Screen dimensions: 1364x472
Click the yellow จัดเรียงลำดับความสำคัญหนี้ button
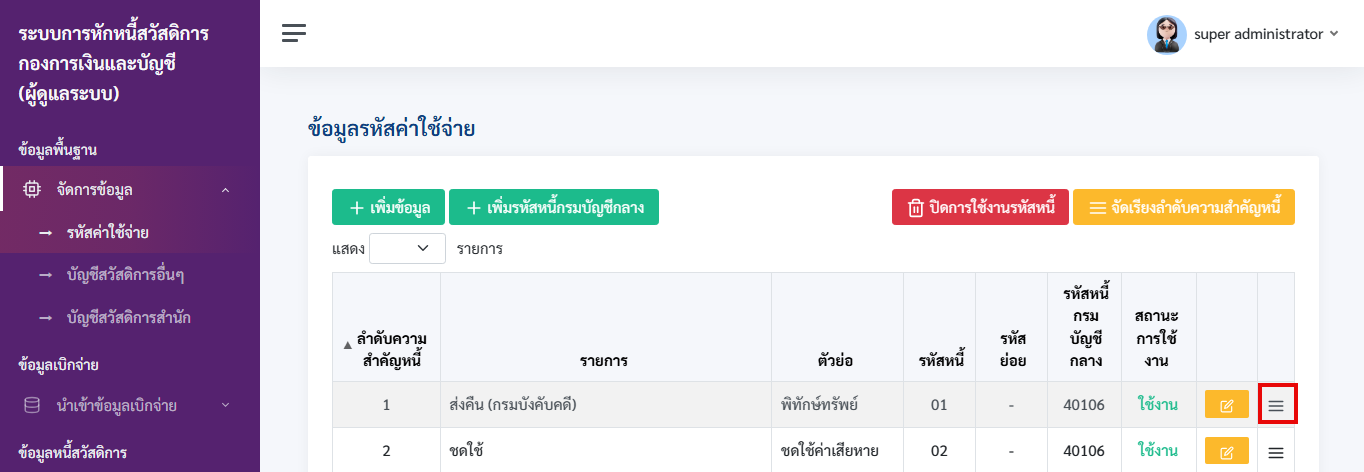pyautogui.click(x=1184, y=207)
